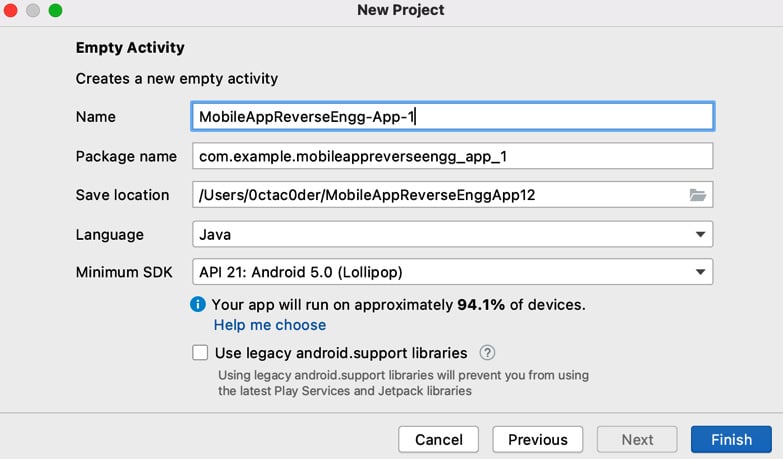The height and width of the screenshot is (459, 783).
Task: Enable Use legacy android.support libraries checkbox
Action: point(200,353)
